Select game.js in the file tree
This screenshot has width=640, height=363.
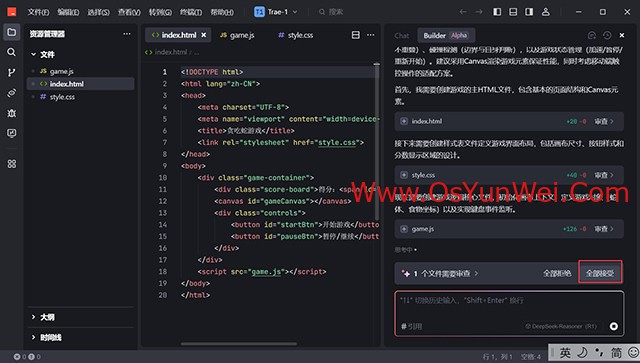click(80, 71)
